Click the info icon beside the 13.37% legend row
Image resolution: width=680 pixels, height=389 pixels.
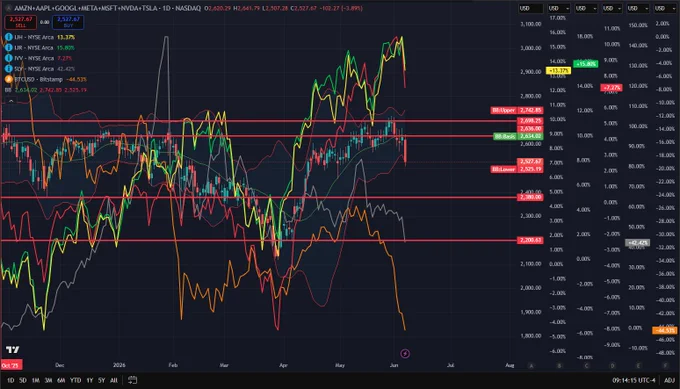click(x=8, y=37)
